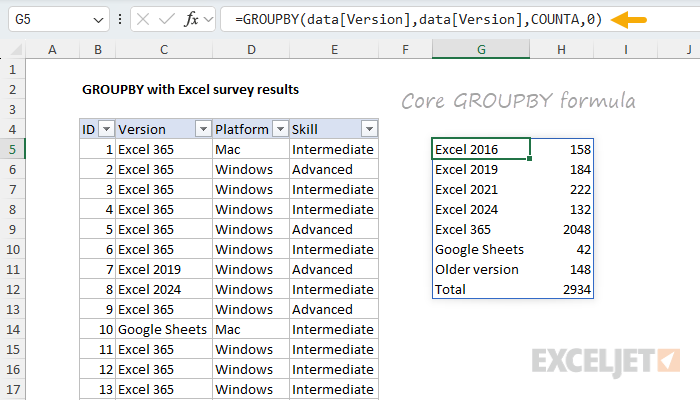
Task: Select the 'Excel 2021' result cell
Action: (481, 189)
